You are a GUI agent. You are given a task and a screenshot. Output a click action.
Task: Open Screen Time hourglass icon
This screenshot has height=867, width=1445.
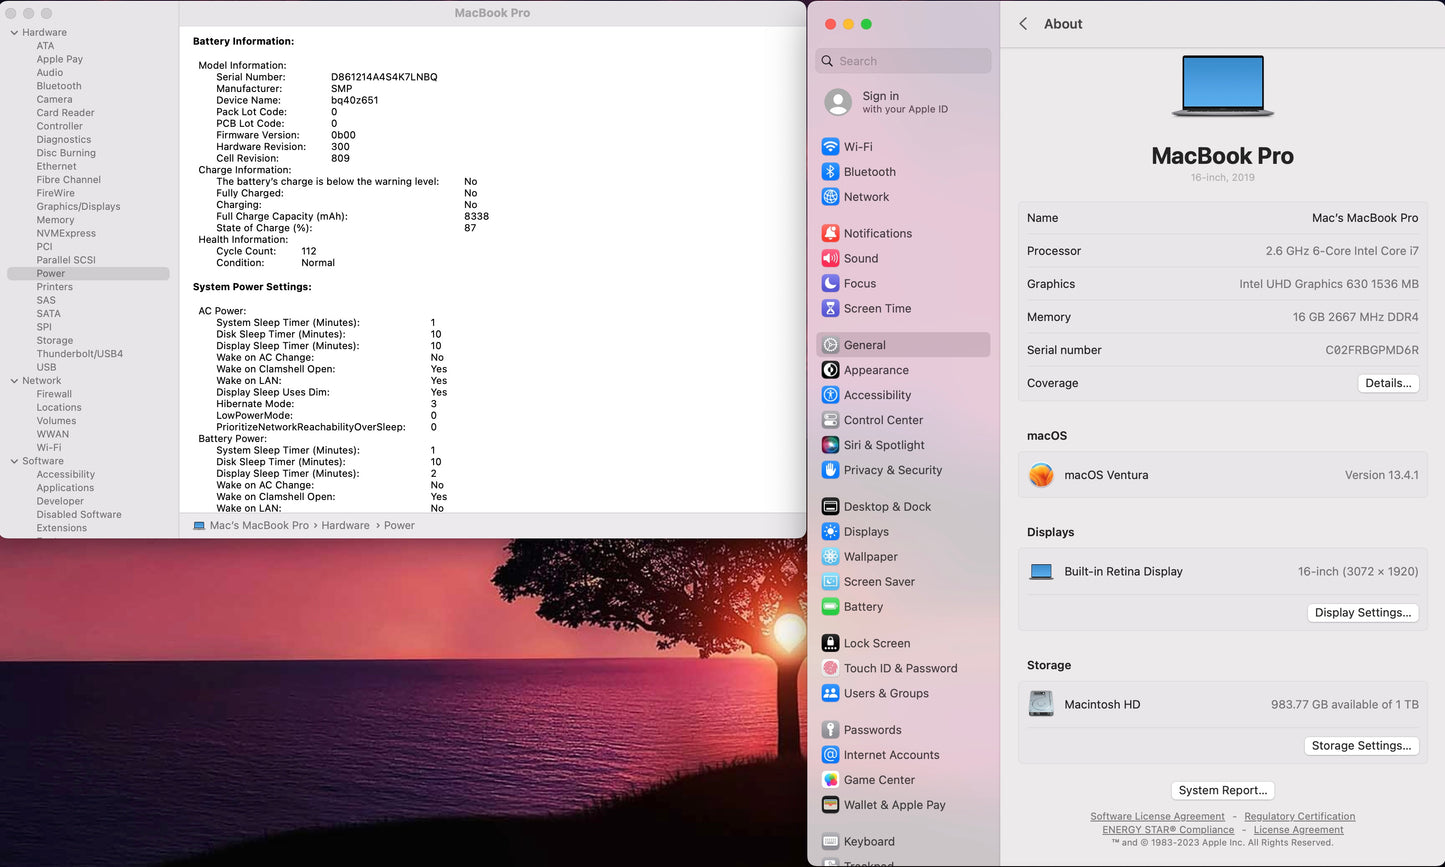click(x=830, y=308)
